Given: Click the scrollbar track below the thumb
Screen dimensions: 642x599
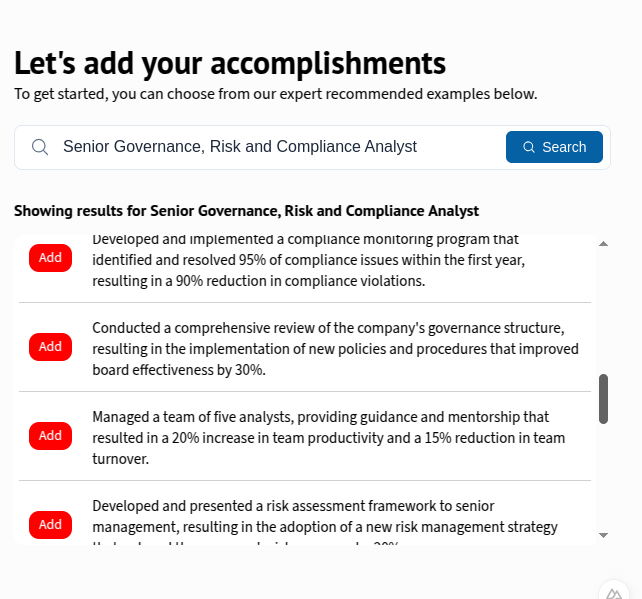Looking at the screenshot, I should 603,478.
